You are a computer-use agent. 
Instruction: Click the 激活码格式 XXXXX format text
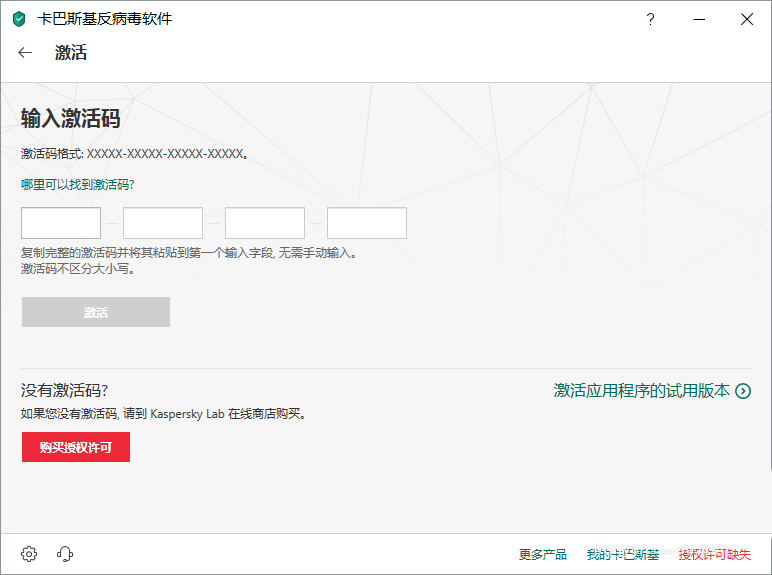pyautogui.click(x=134, y=154)
